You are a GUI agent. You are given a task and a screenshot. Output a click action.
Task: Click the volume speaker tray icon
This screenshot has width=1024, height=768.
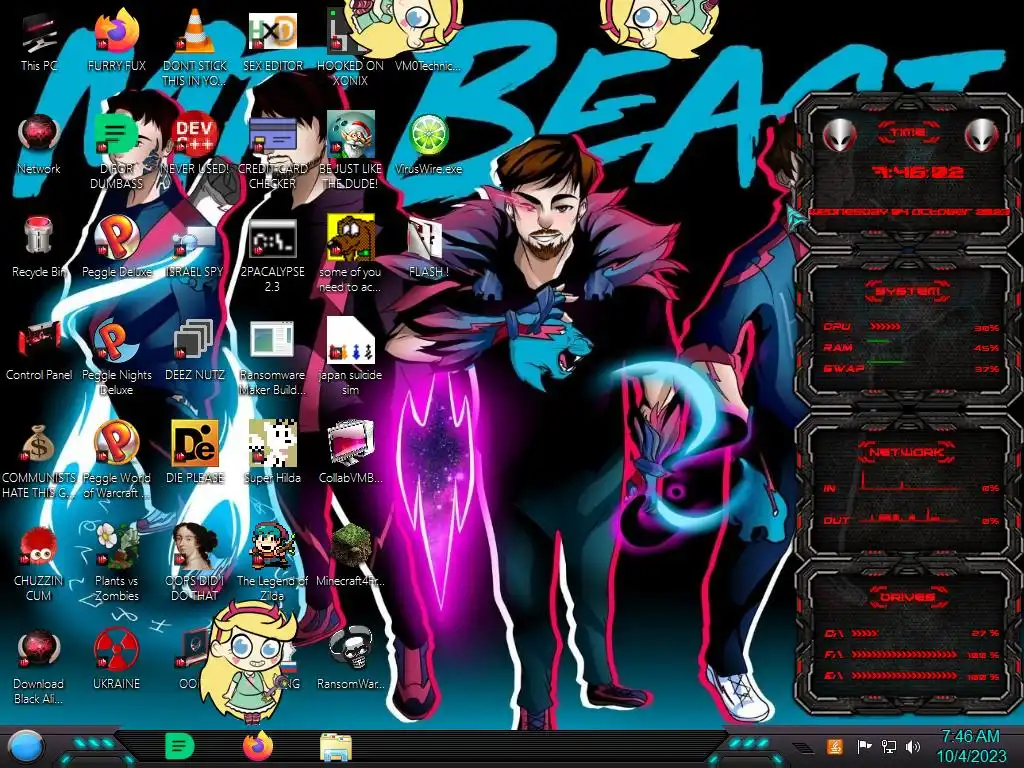tap(913, 746)
